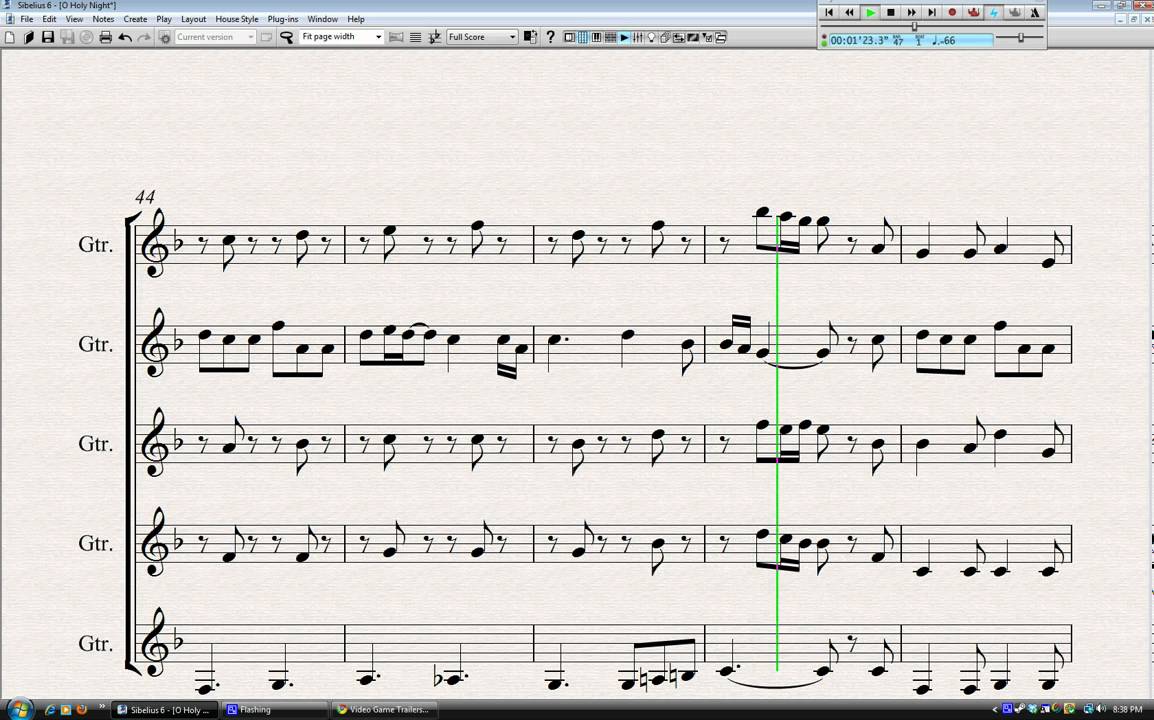Click the green playback line in the score
1154x720 pixels.
point(777,443)
